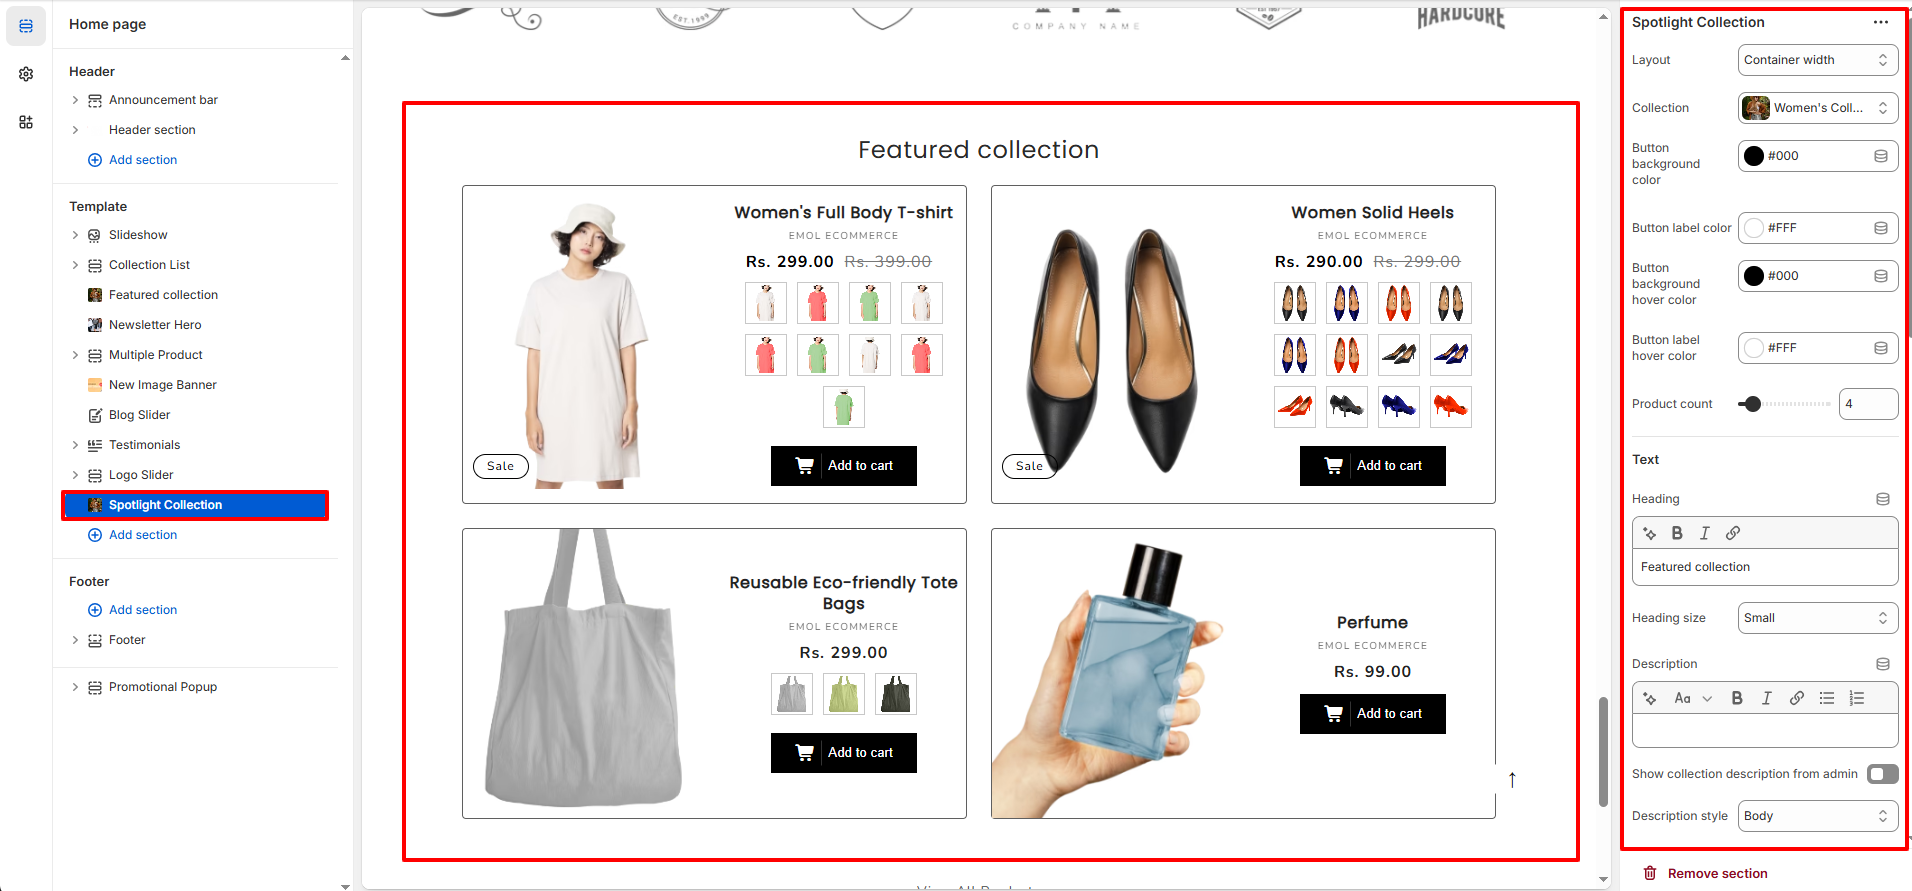Expand the Testimonials section
This screenshot has width=1912, height=891.
pos(75,445)
